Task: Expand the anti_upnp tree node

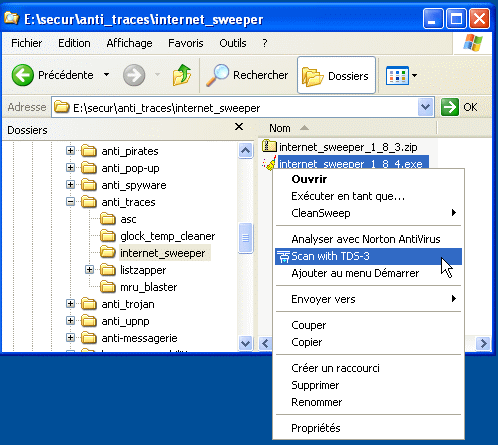Action: [x=70, y=321]
